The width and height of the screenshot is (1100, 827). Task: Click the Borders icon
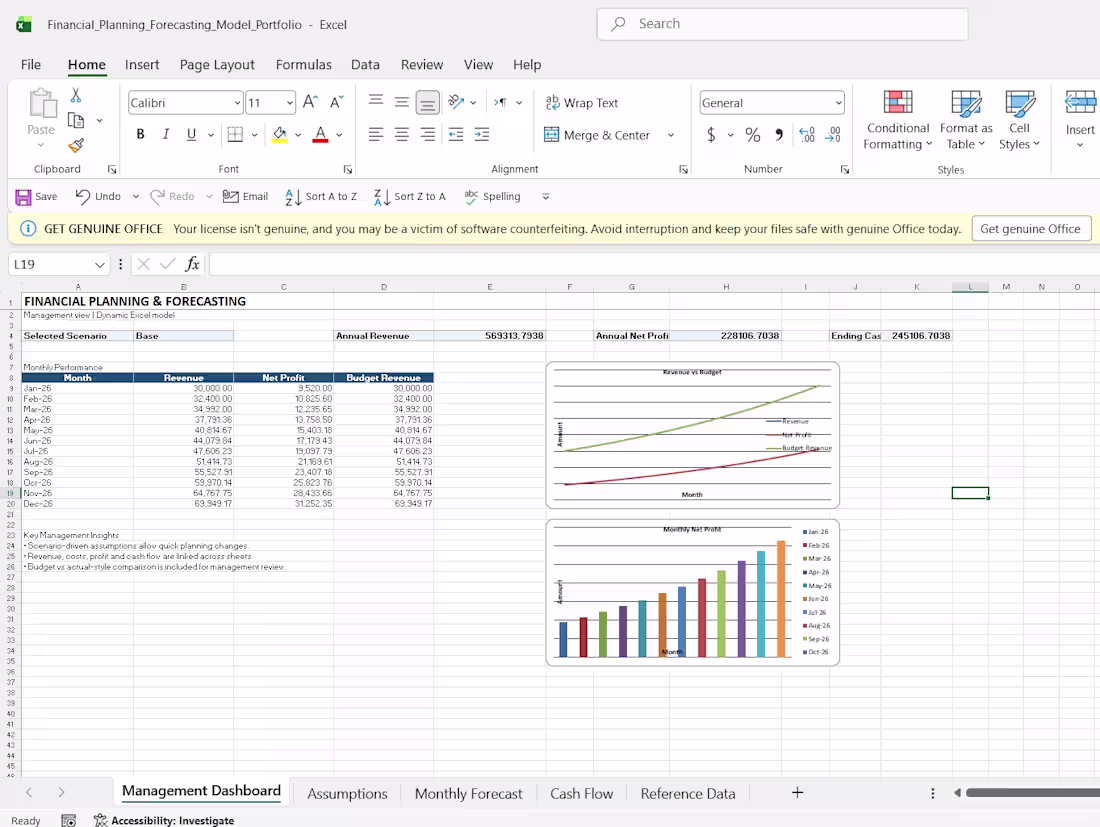235,134
